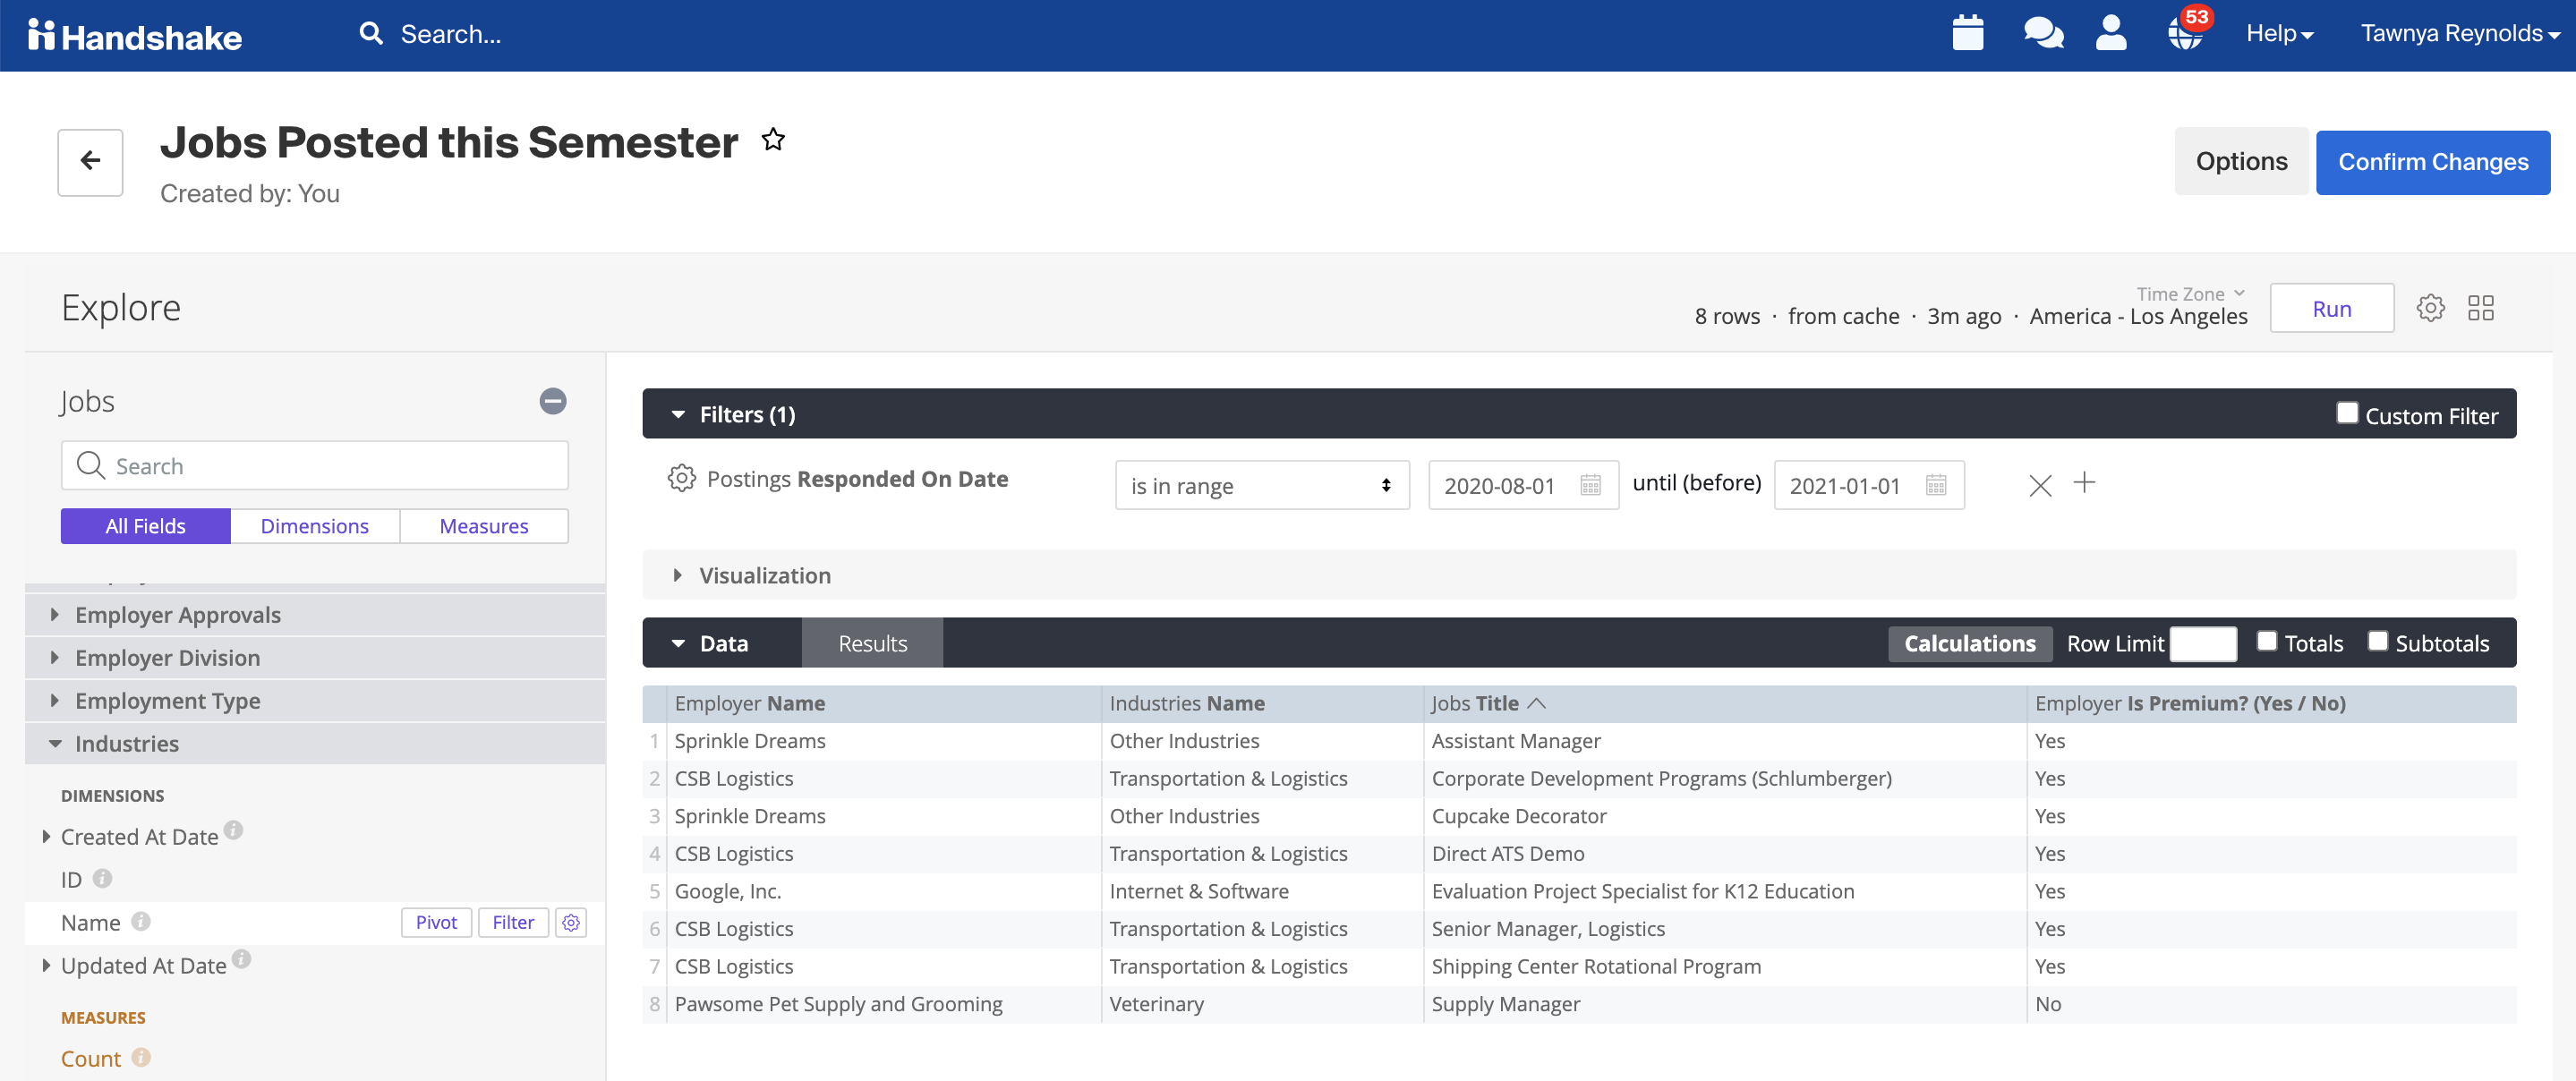This screenshot has width=2576, height=1081.
Task: Click the Row Limit input box
Action: 2203,643
